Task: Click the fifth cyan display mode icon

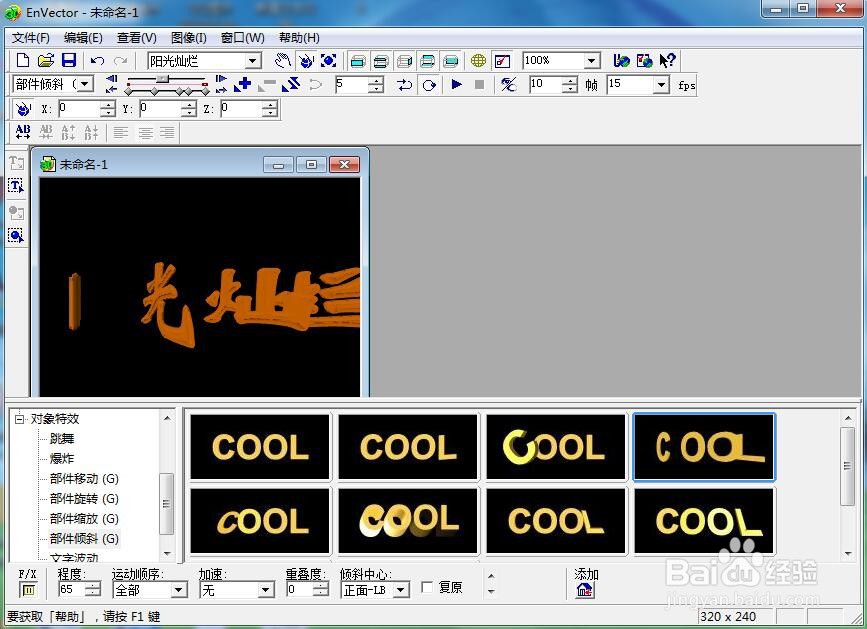Action: (451, 61)
